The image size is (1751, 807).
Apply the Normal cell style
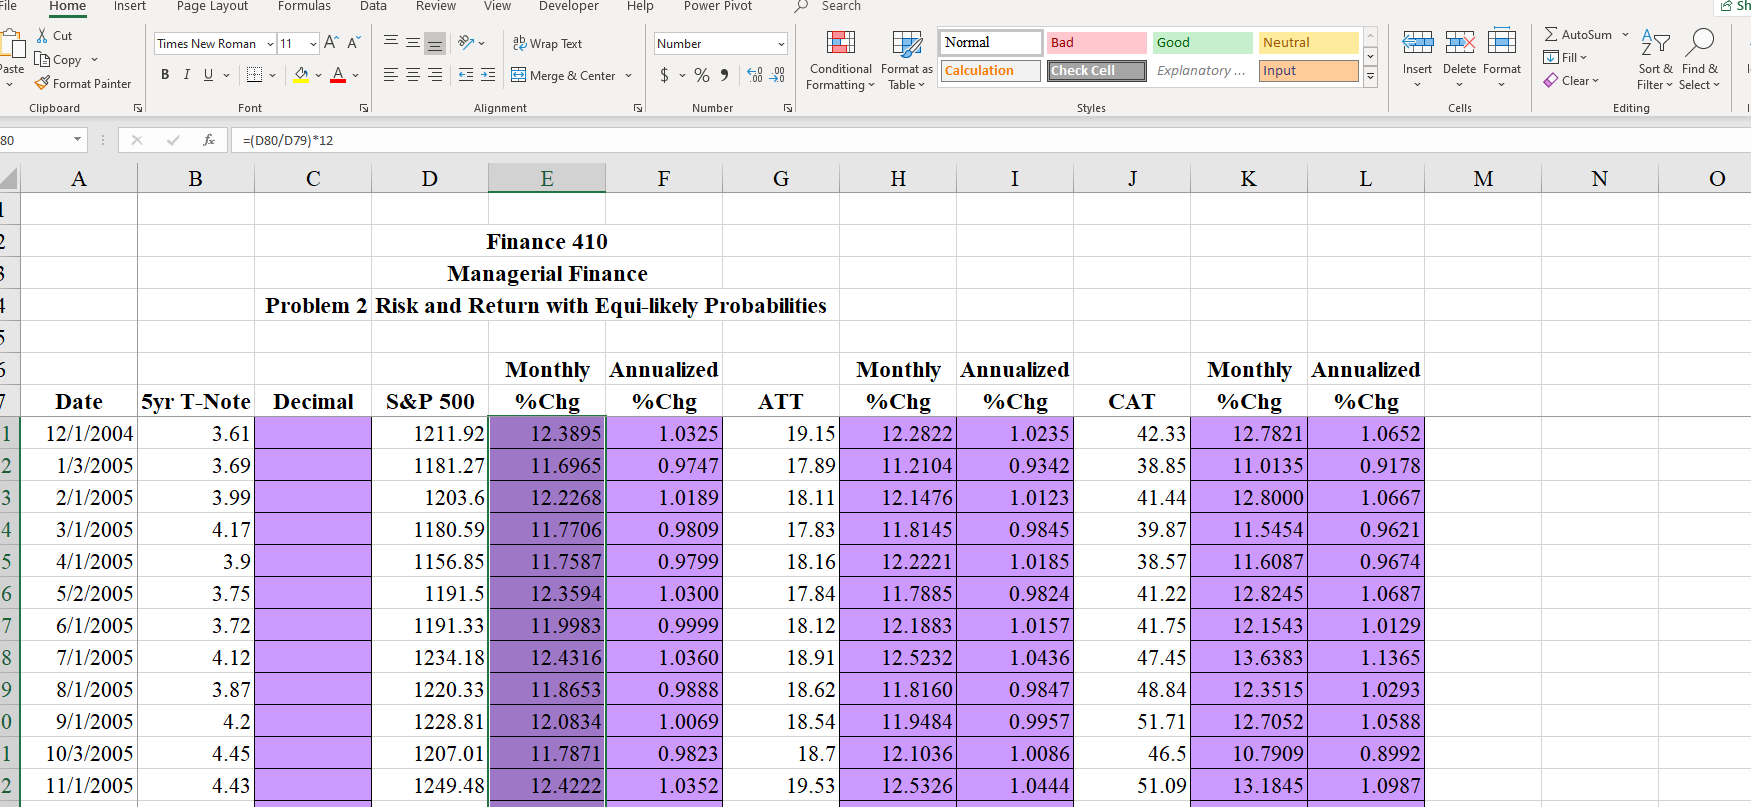click(990, 43)
